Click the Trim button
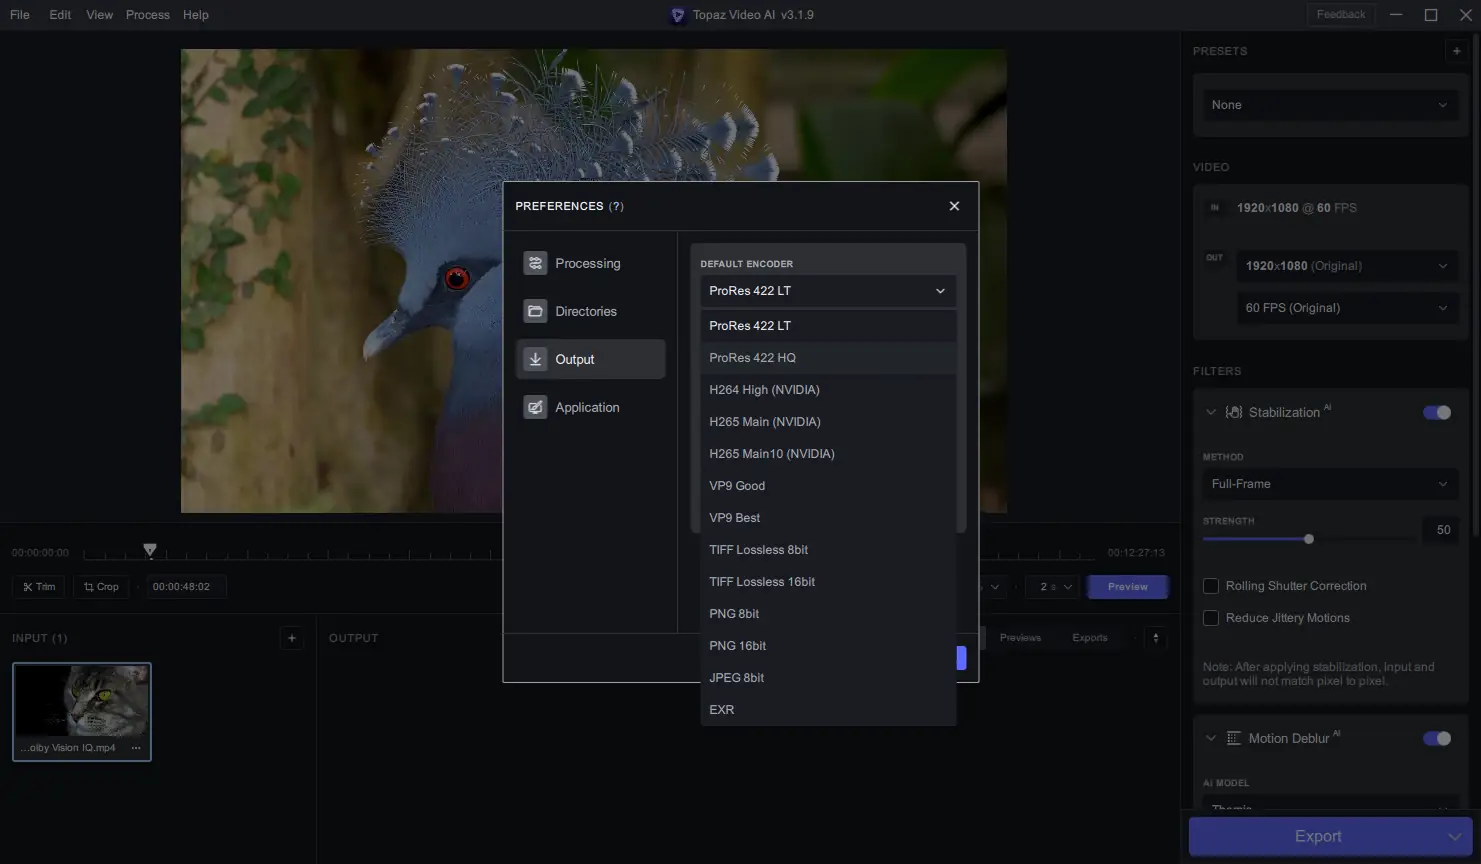 pyautogui.click(x=39, y=587)
